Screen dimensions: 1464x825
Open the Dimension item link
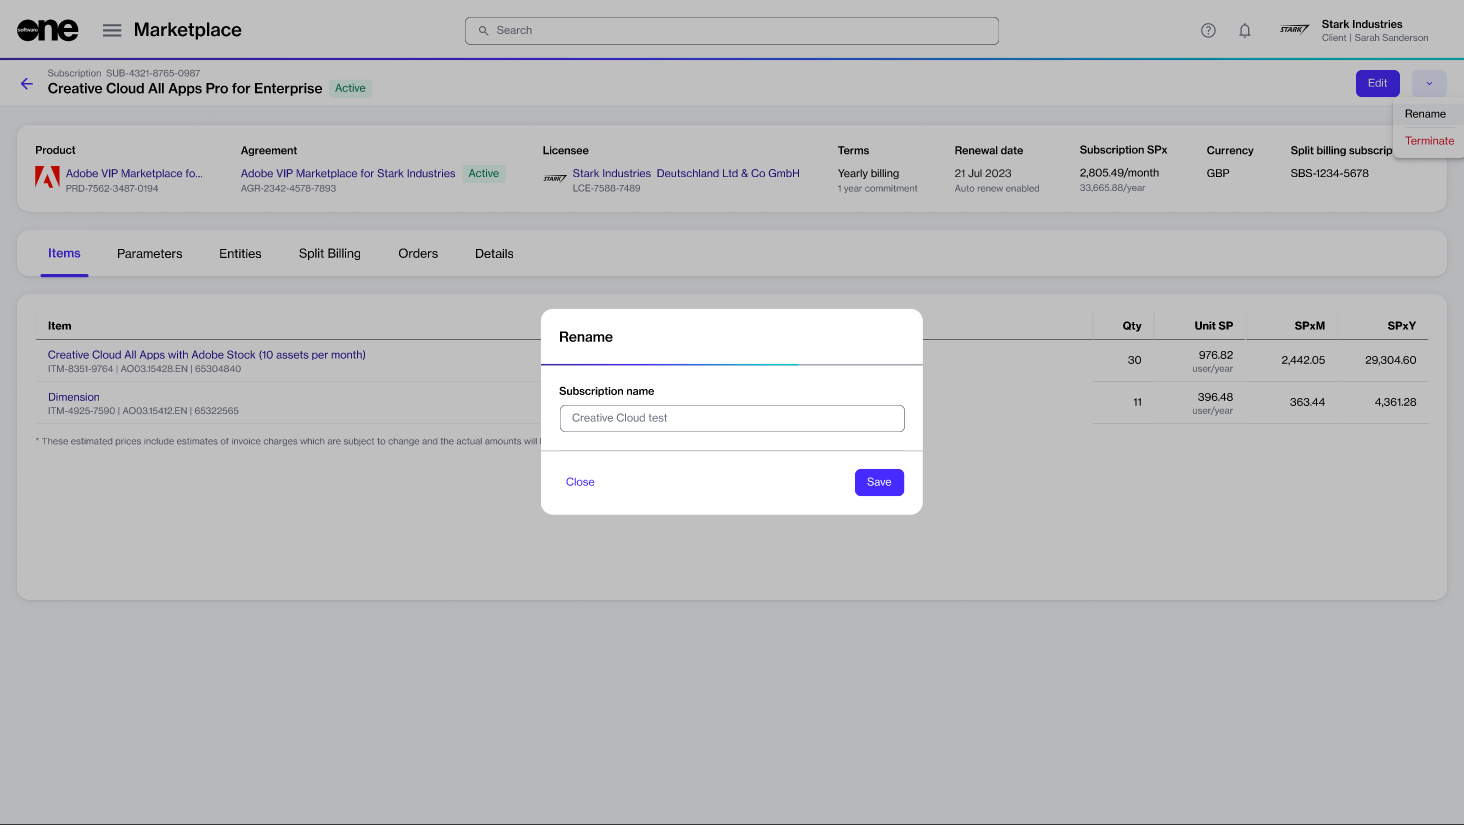point(74,397)
